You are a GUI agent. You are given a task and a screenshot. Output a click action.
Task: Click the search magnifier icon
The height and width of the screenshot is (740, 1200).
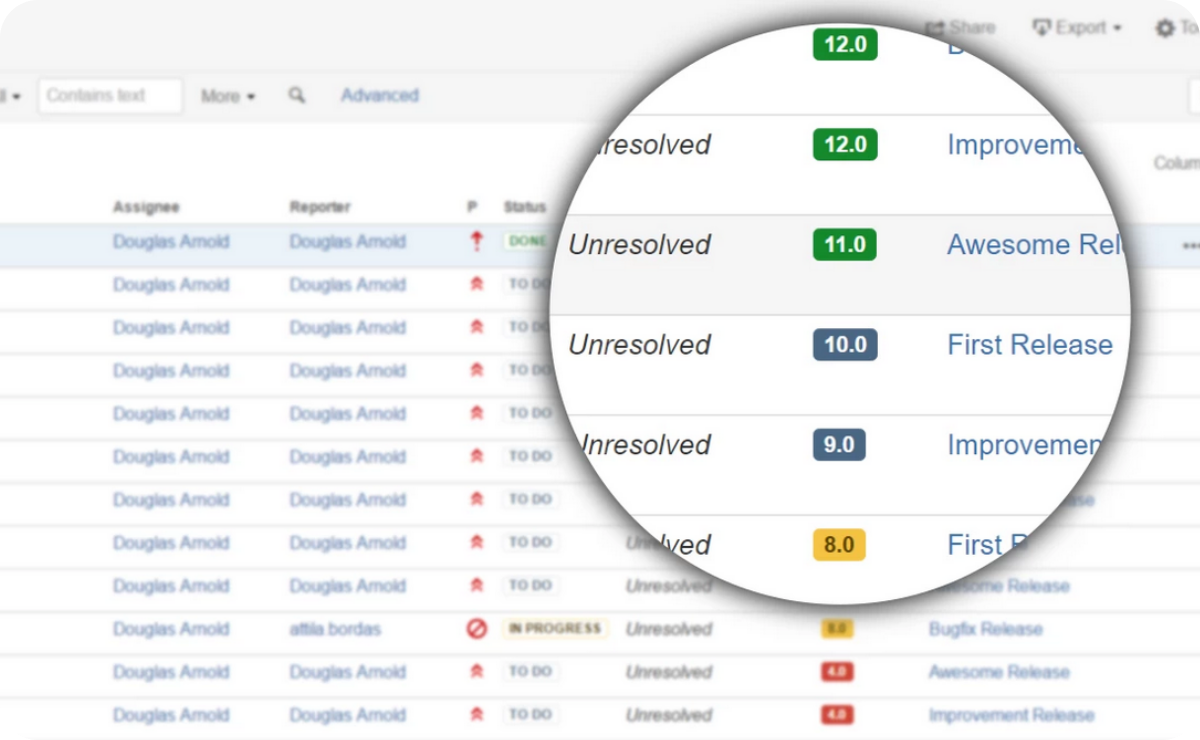[x=297, y=95]
